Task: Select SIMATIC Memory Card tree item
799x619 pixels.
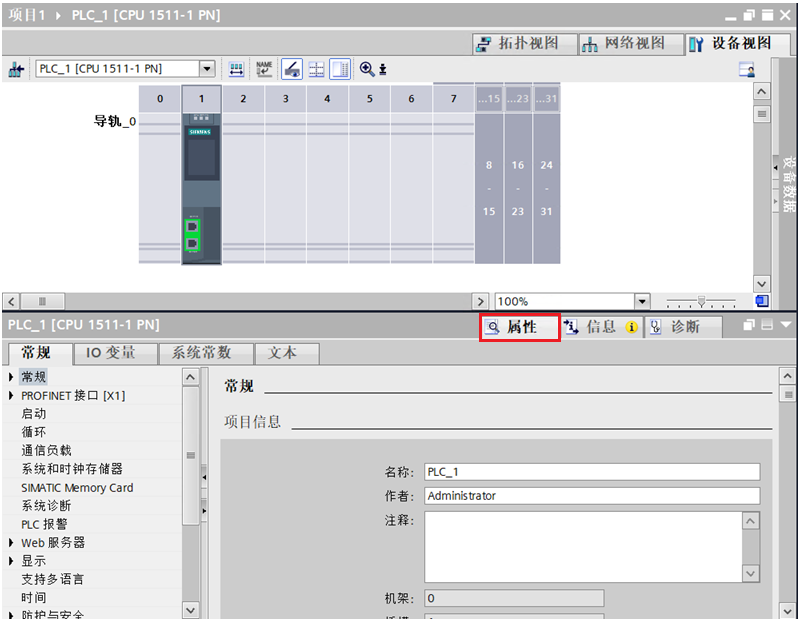Action: coord(77,488)
